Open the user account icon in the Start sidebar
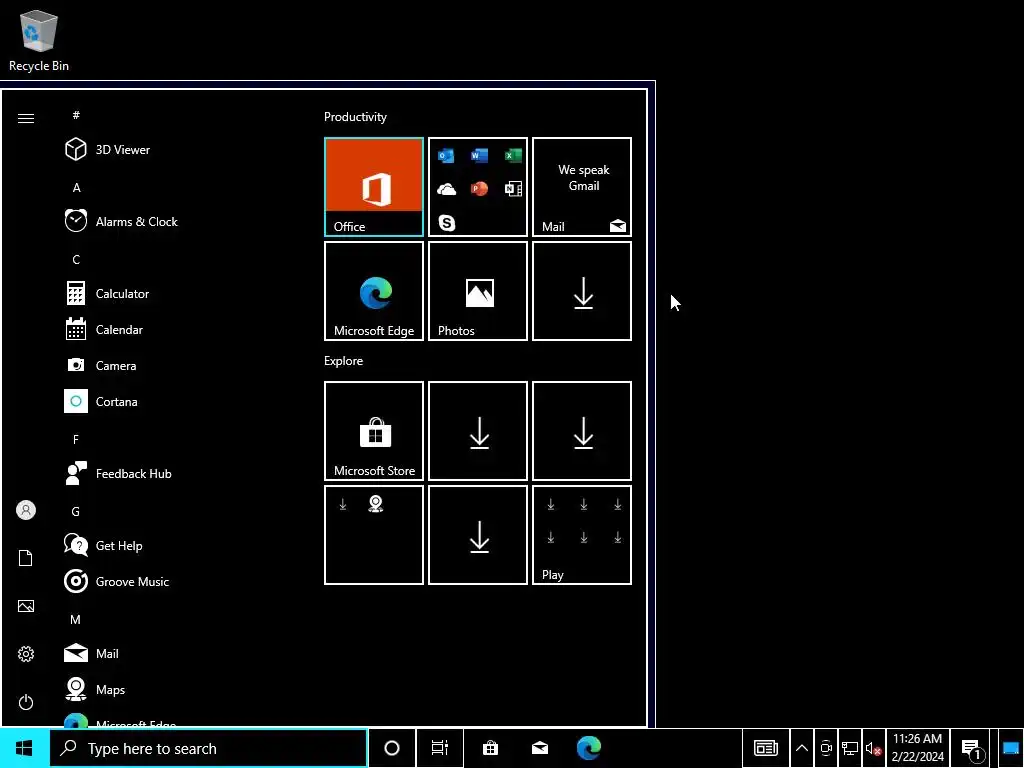The image size is (1024, 768). point(26,510)
